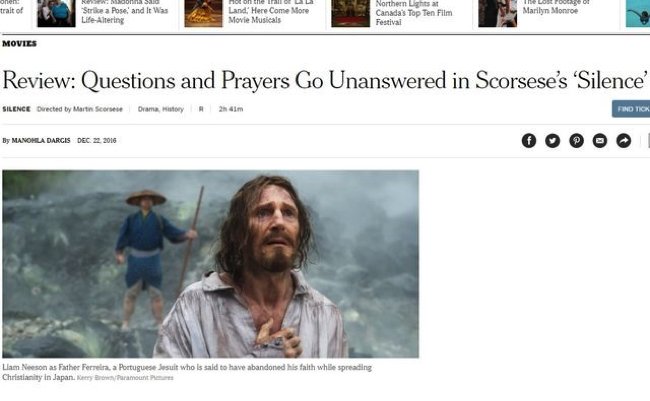Click the Marilyn Monroe story thumbnail
This screenshot has height=401, width=650.
click(x=497, y=13)
